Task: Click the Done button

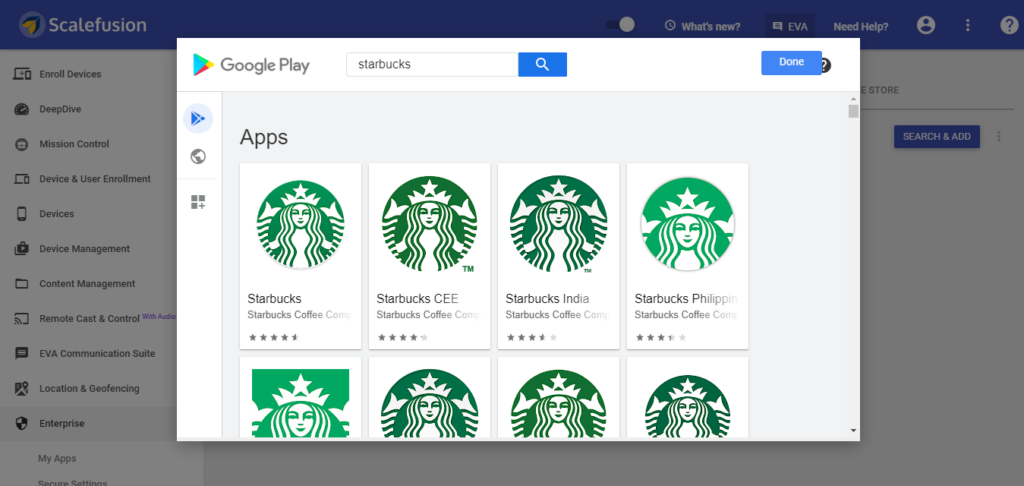Action: point(792,63)
